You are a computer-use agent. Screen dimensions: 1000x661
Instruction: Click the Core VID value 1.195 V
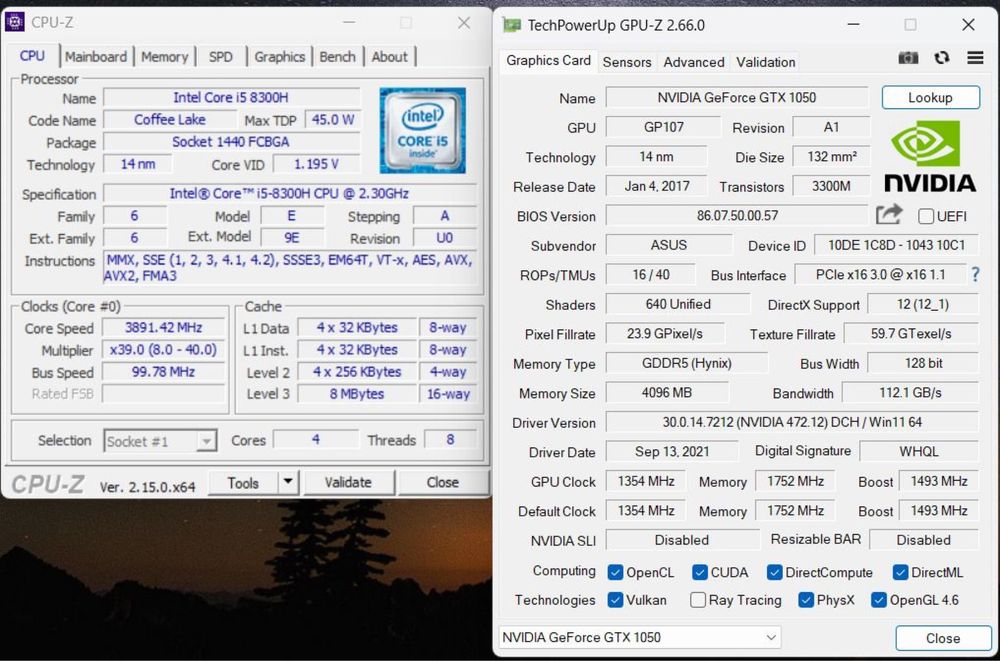tap(316, 164)
